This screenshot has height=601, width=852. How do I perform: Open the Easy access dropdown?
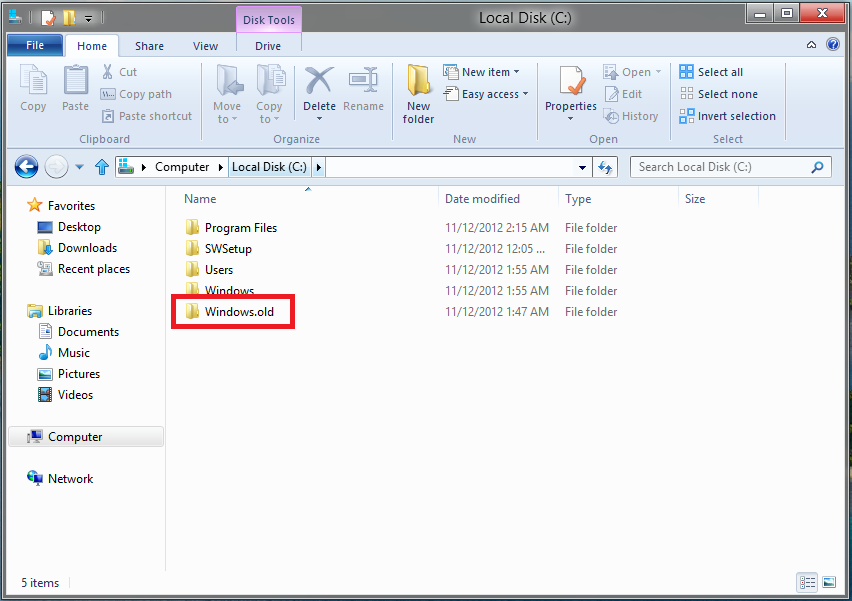tap(486, 94)
